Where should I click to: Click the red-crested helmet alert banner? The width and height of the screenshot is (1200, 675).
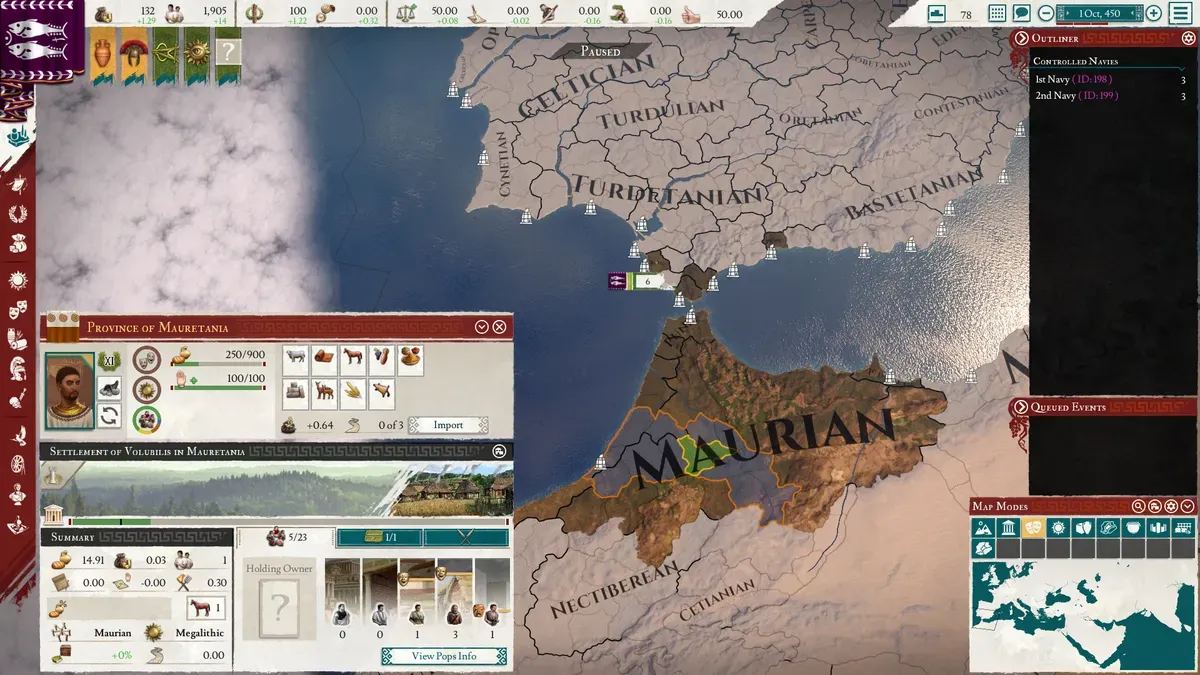coord(132,55)
